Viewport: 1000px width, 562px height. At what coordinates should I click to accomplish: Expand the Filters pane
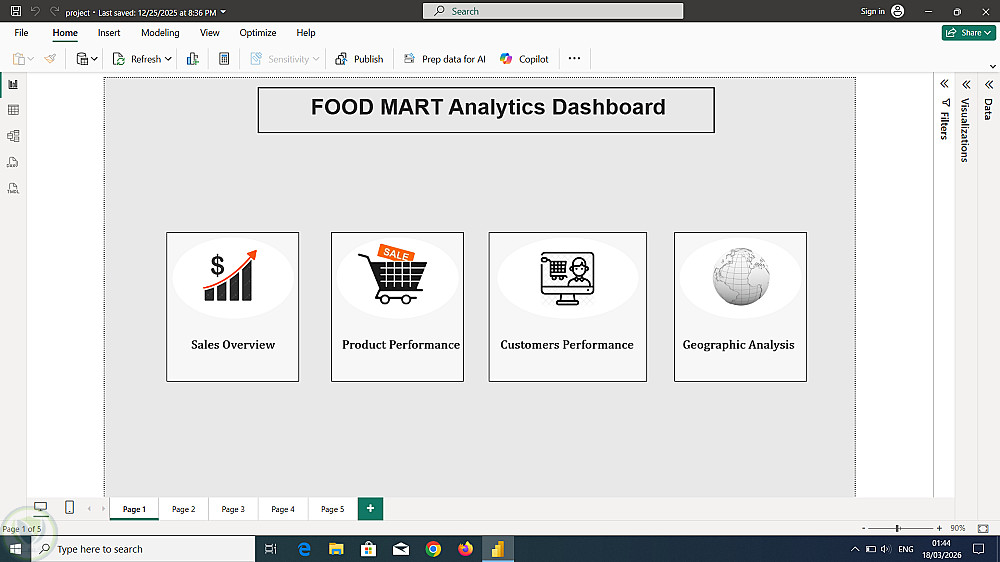pyautogui.click(x=944, y=84)
